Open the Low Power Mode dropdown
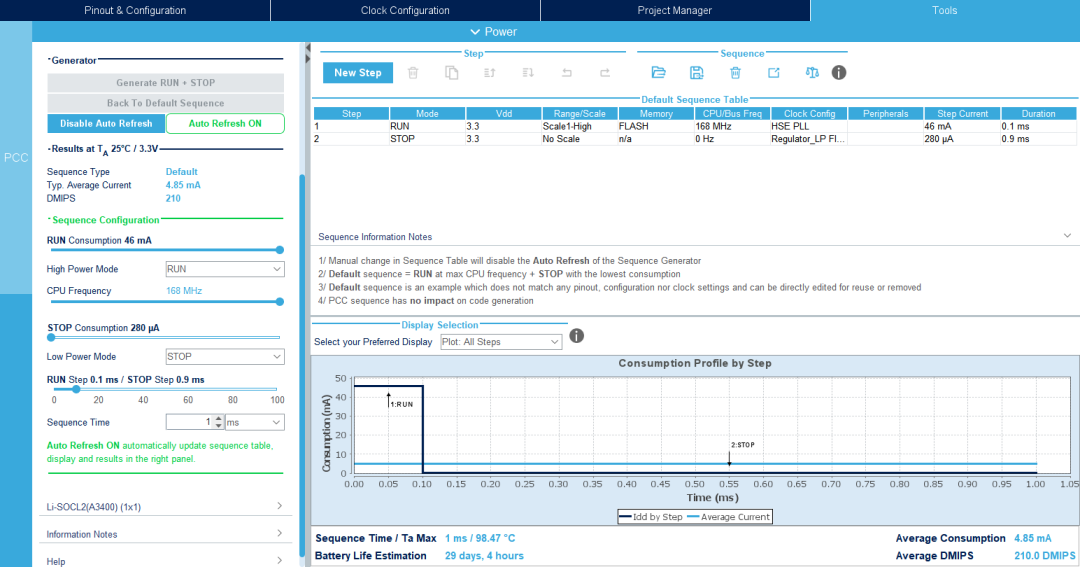Viewport: 1080px width, 567px height. point(225,357)
